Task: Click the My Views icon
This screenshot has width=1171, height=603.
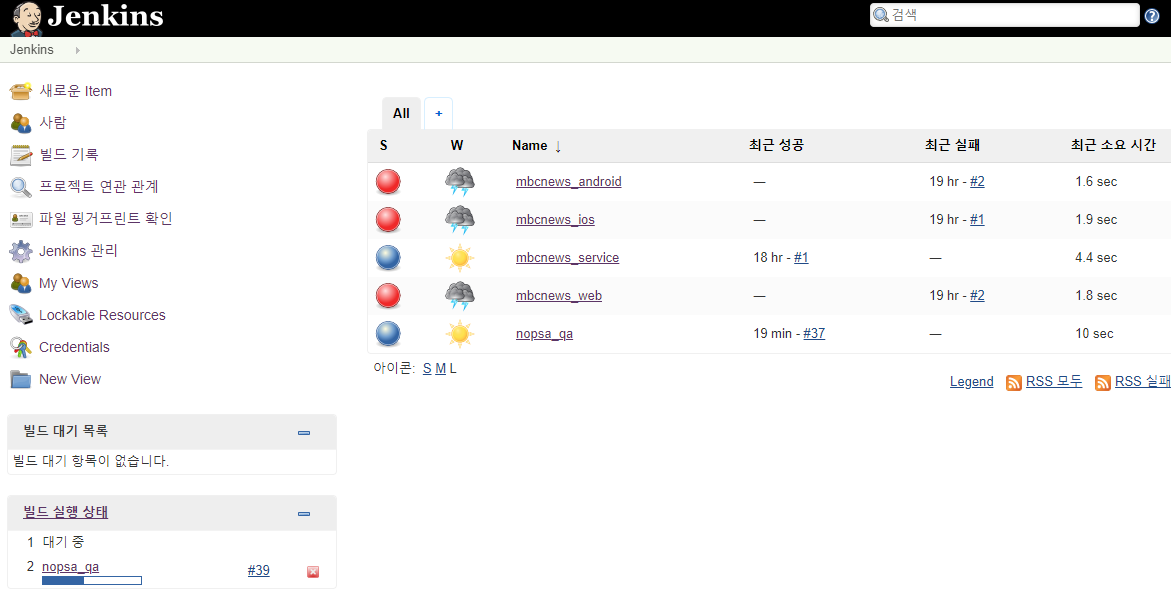Action: [21, 283]
